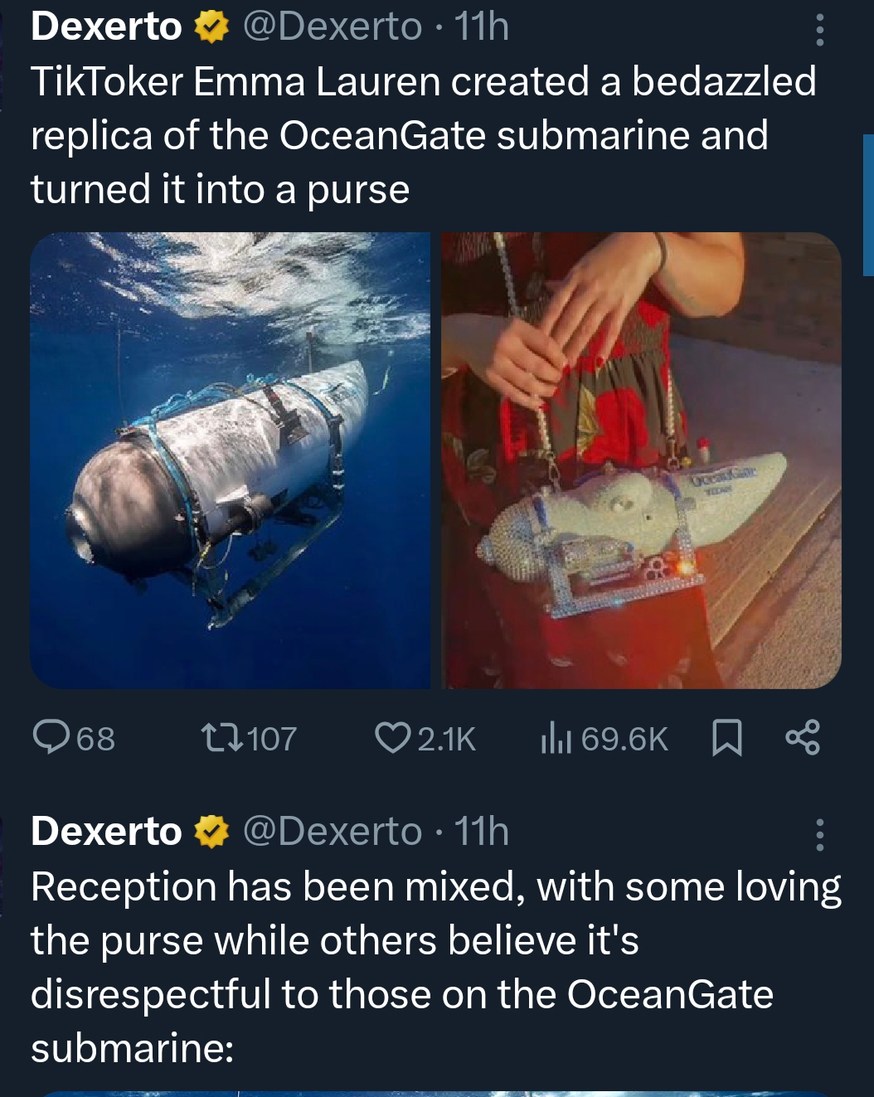Retweet the OceanGate purse post
The height and width of the screenshot is (1097, 874).
coord(223,738)
